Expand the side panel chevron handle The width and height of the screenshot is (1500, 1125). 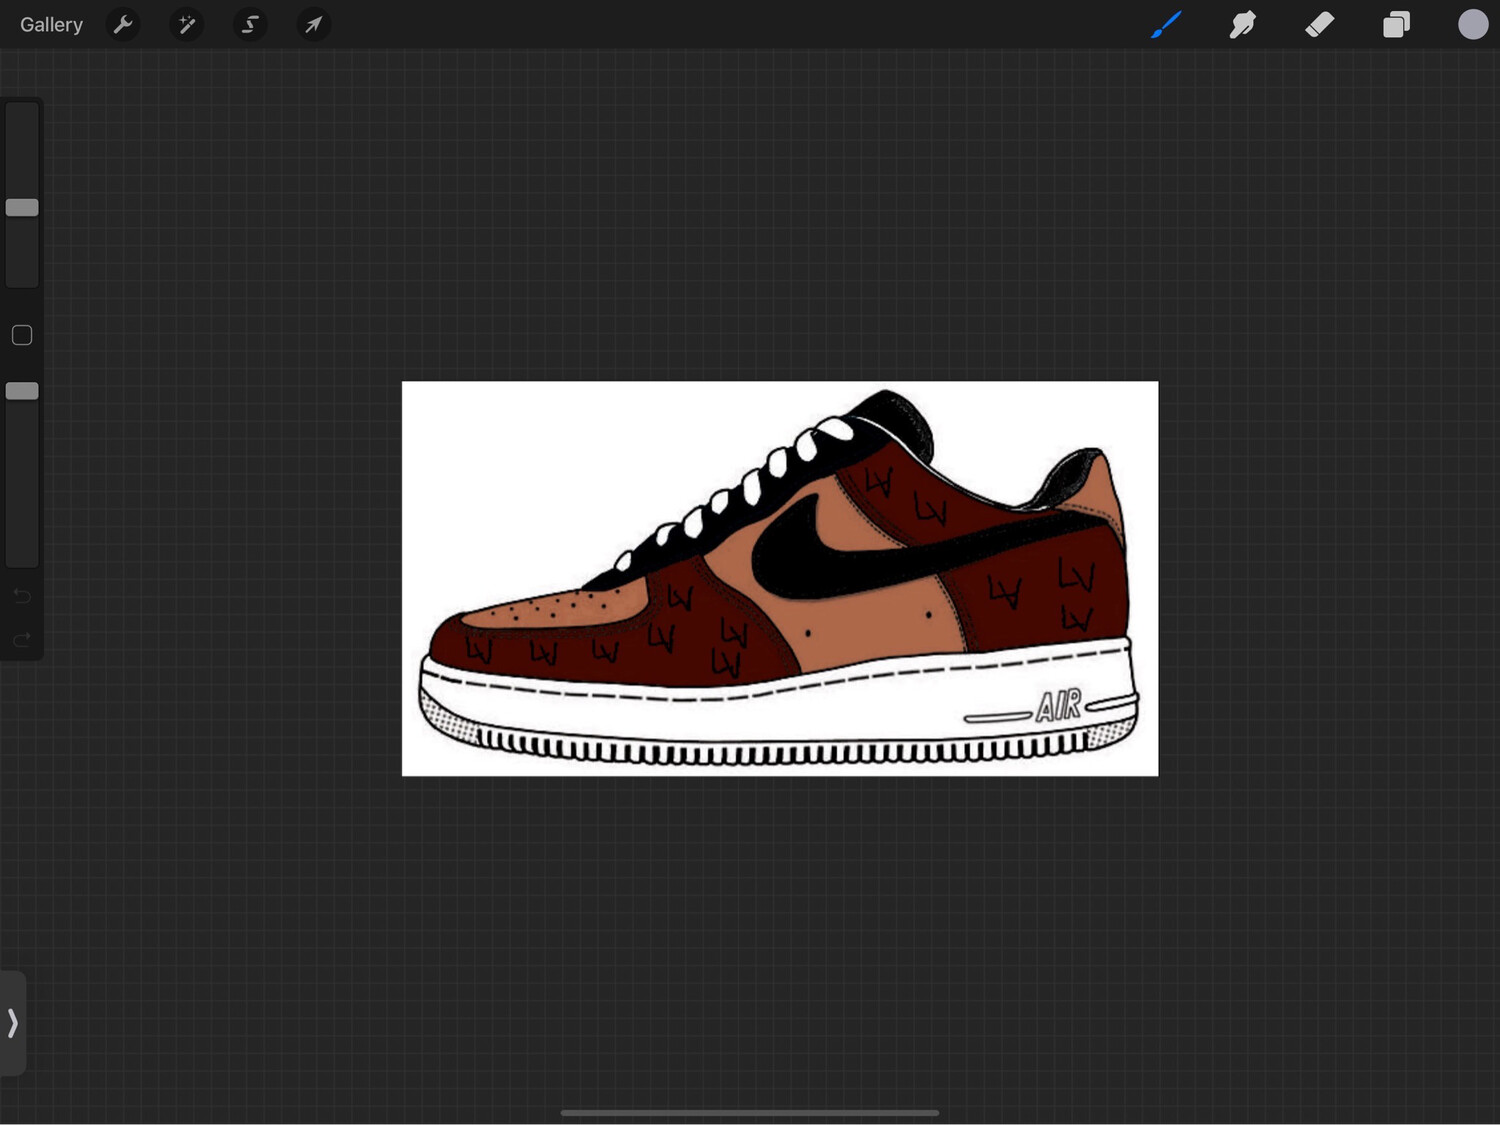click(x=12, y=1023)
